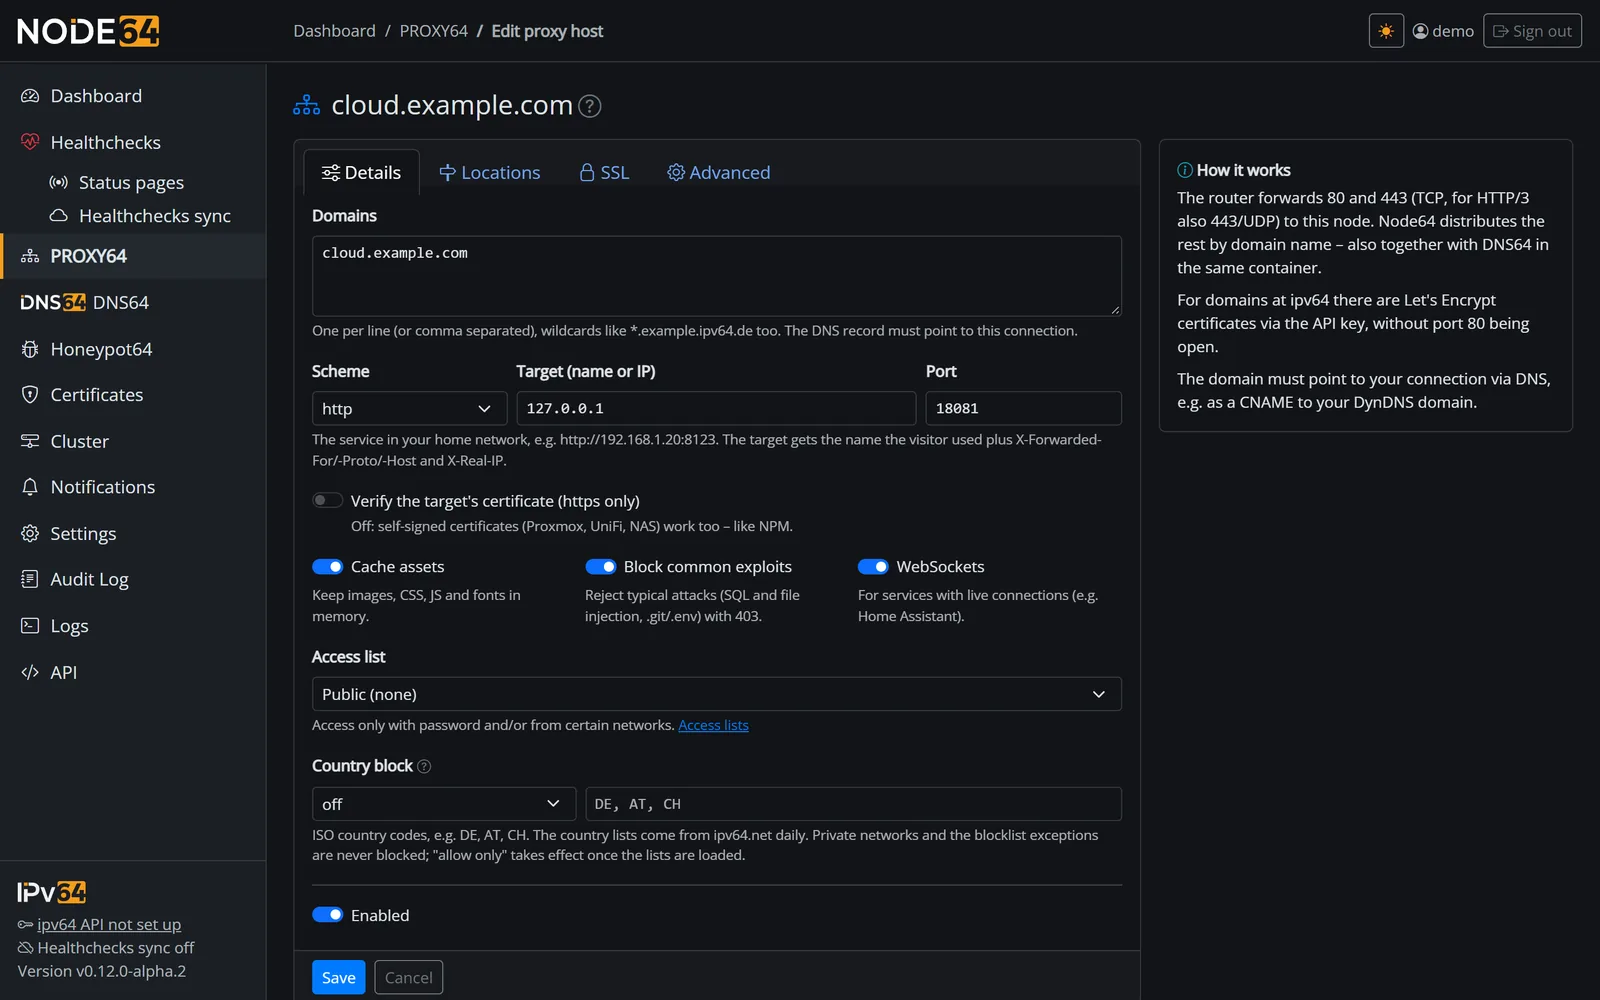Toggle the WebSockets switch
The width and height of the screenshot is (1600, 1000).
(873, 567)
